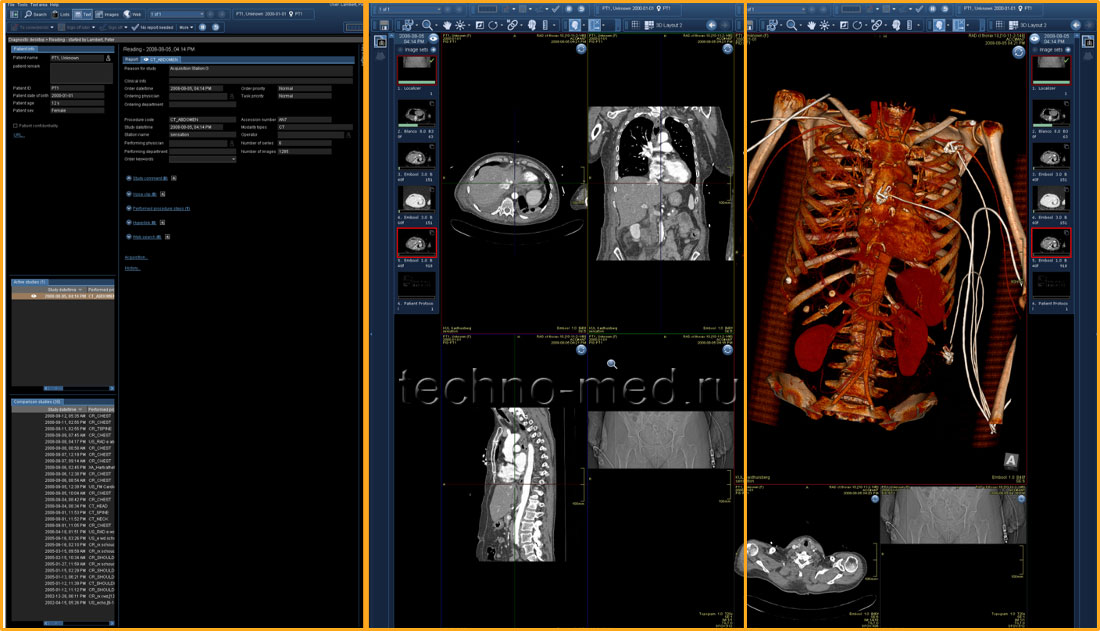This screenshot has height=631, width=1100.
Task: Enable Patient confidentiality checkbox
Action: 16,125
